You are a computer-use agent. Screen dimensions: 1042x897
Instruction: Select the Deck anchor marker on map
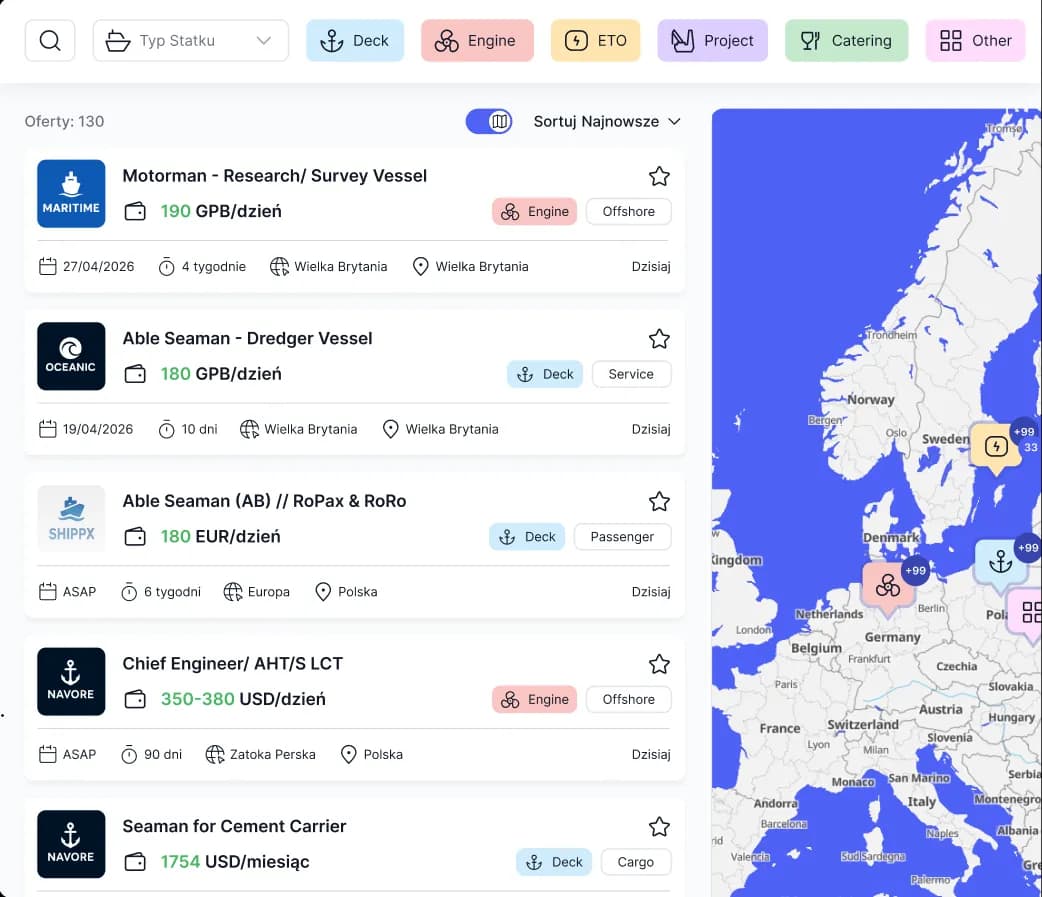tap(1000, 562)
